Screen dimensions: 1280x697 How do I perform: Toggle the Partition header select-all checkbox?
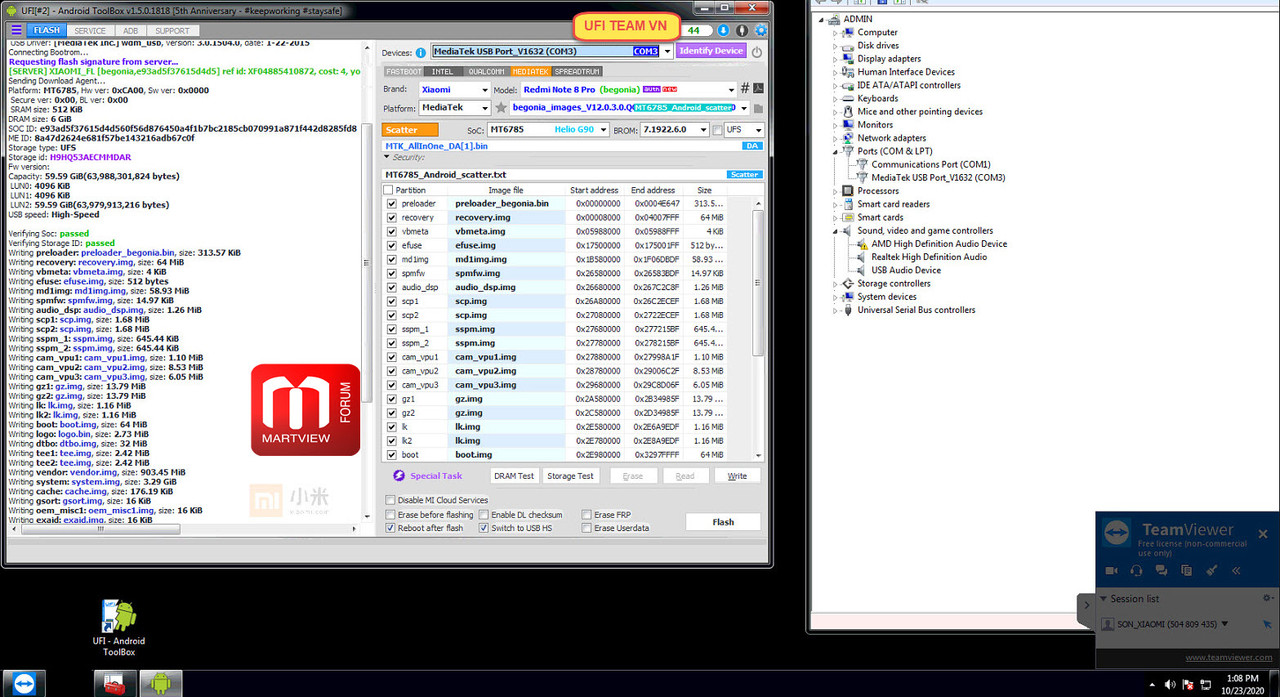coord(389,190)
